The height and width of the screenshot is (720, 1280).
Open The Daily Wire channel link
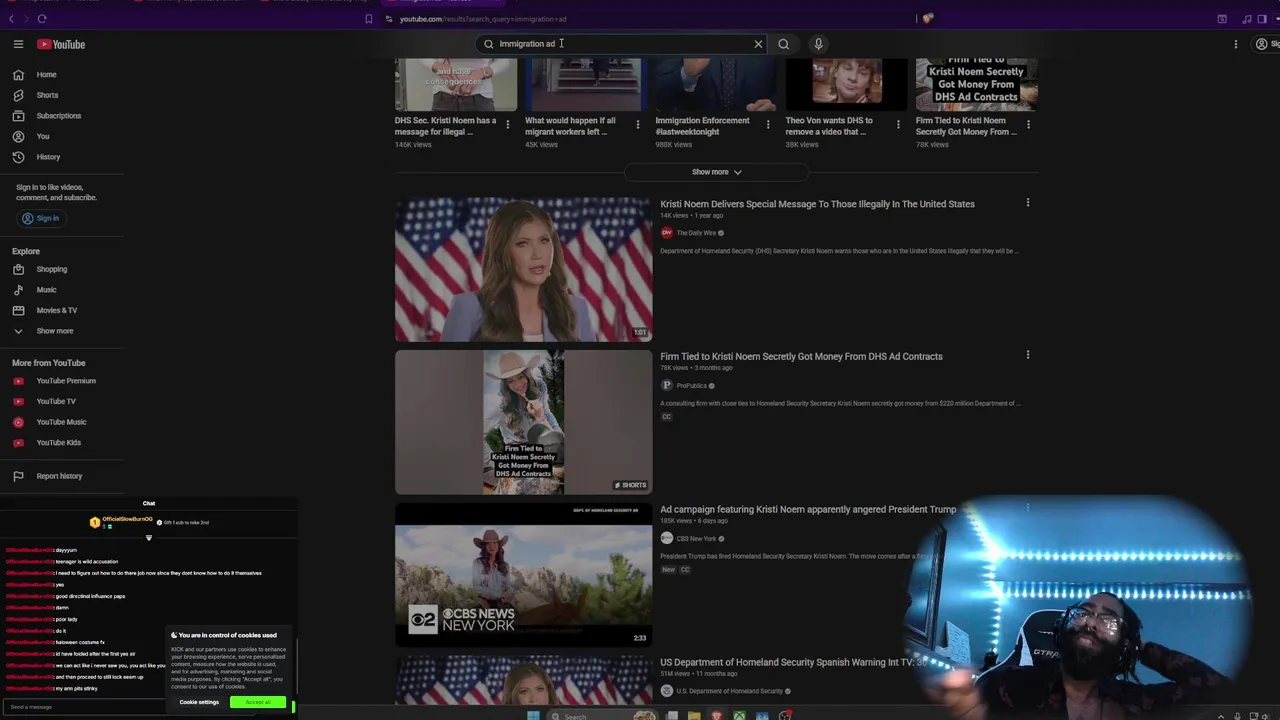point(696,233)
